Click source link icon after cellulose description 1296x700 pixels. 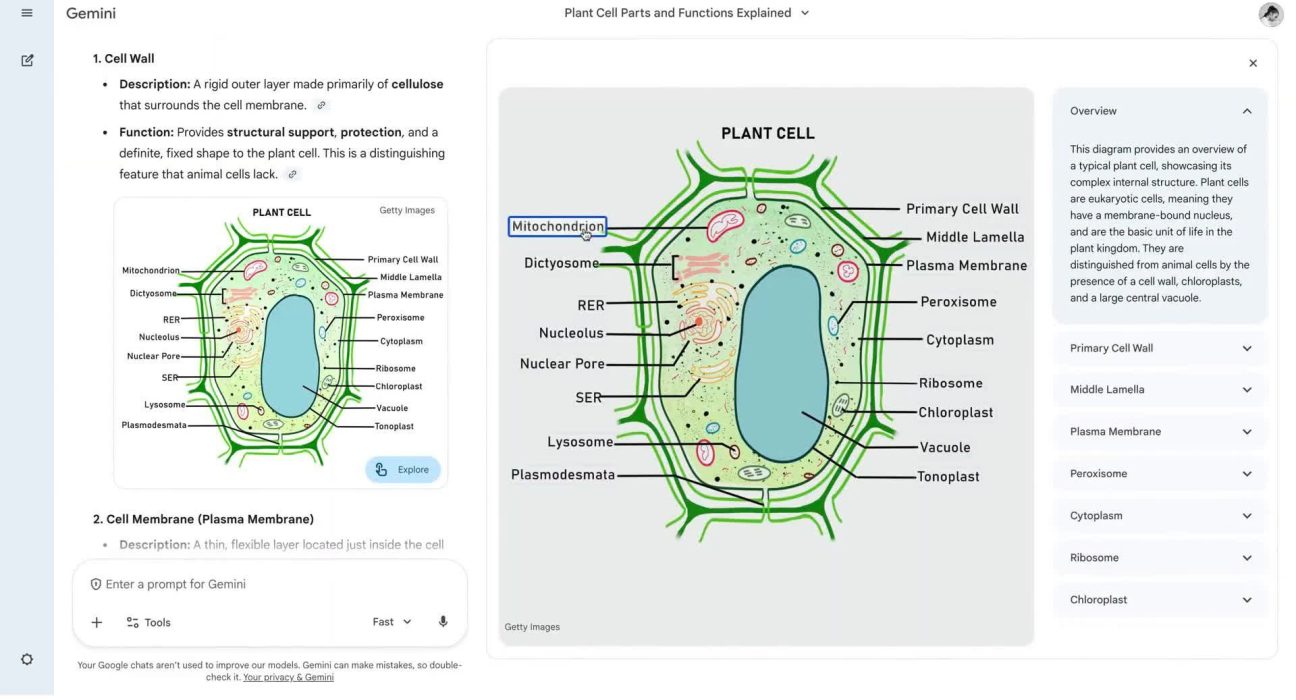(321, 105)
